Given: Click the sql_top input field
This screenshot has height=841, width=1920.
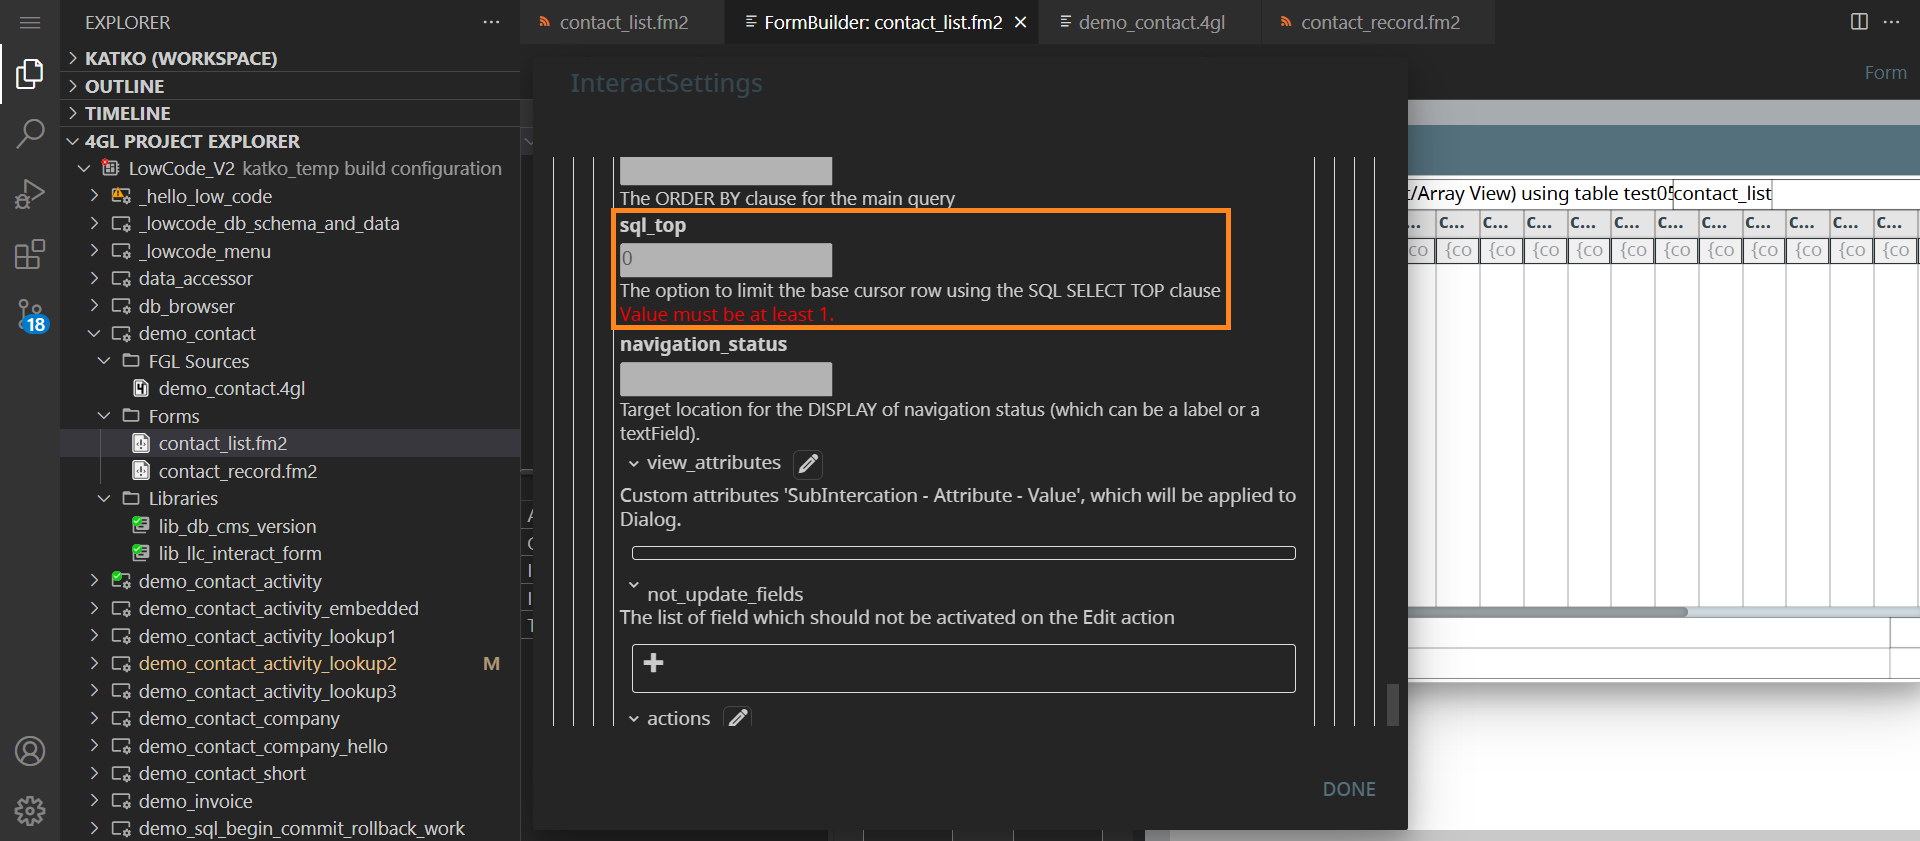Looking at the screenshot, I should (x=726, y=260).
